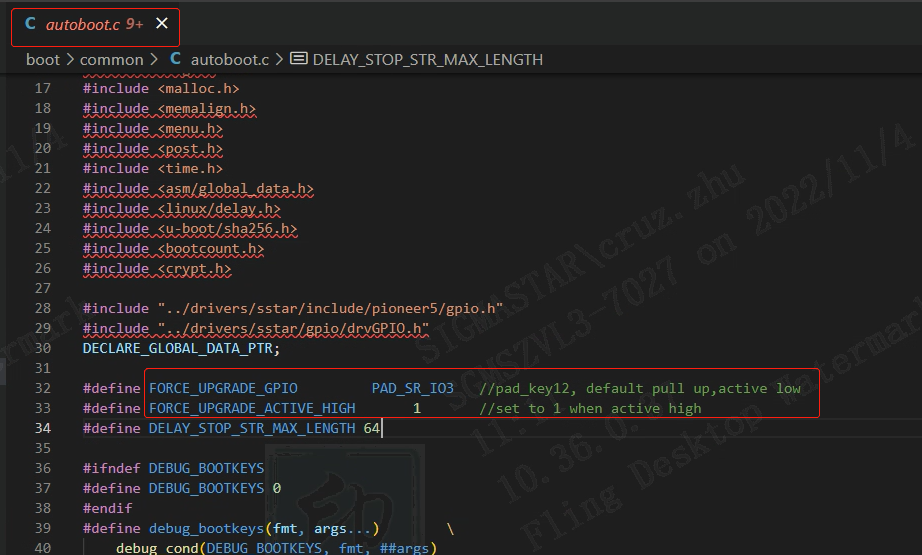Screen dimensions: 922x555
Task: Click the PAD_SR_IO3 value on line 32
Action: pos(412,388)
